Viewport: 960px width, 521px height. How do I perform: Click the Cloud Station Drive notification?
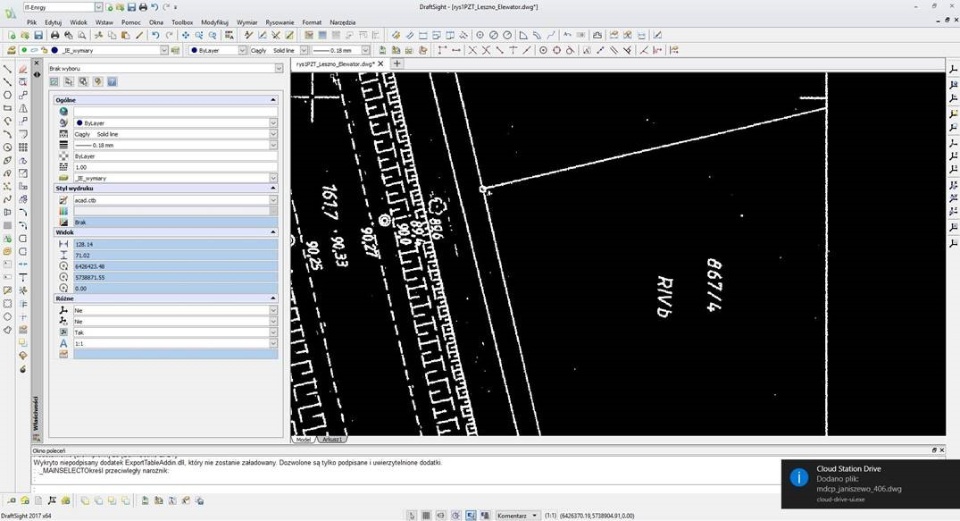870,484
